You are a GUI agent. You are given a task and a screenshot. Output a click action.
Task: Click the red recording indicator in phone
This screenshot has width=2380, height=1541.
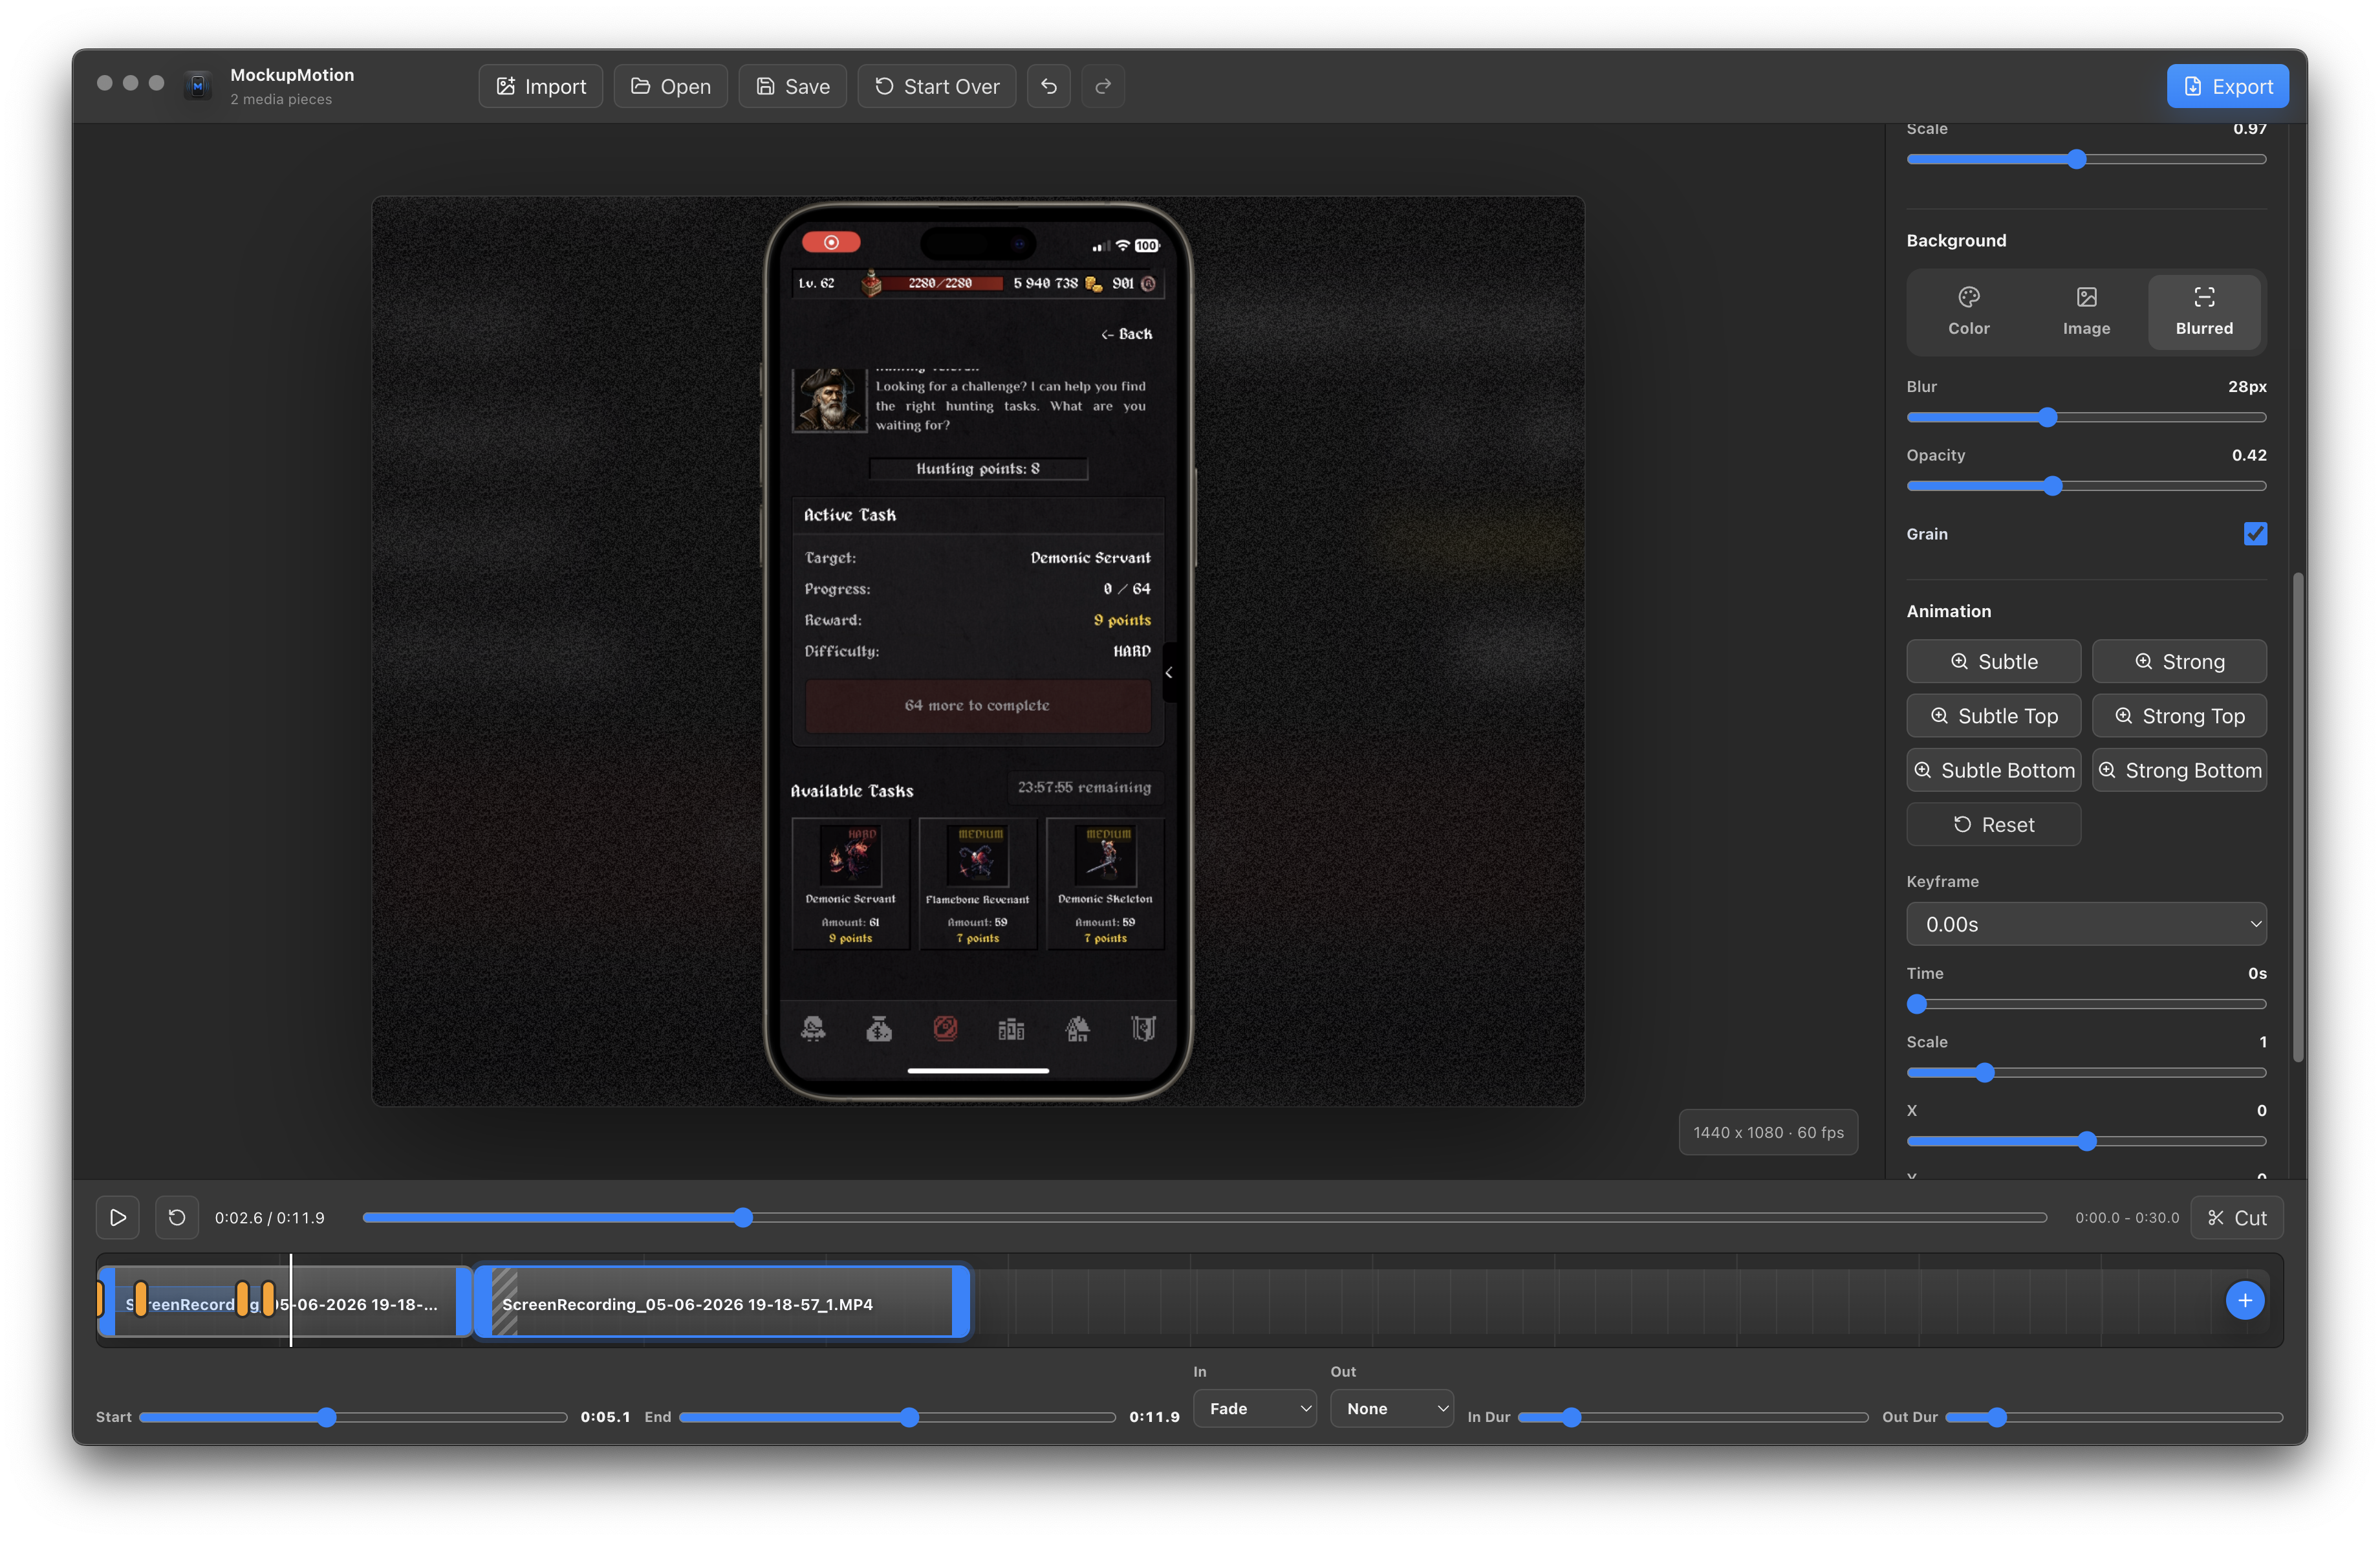click(831, 243)
